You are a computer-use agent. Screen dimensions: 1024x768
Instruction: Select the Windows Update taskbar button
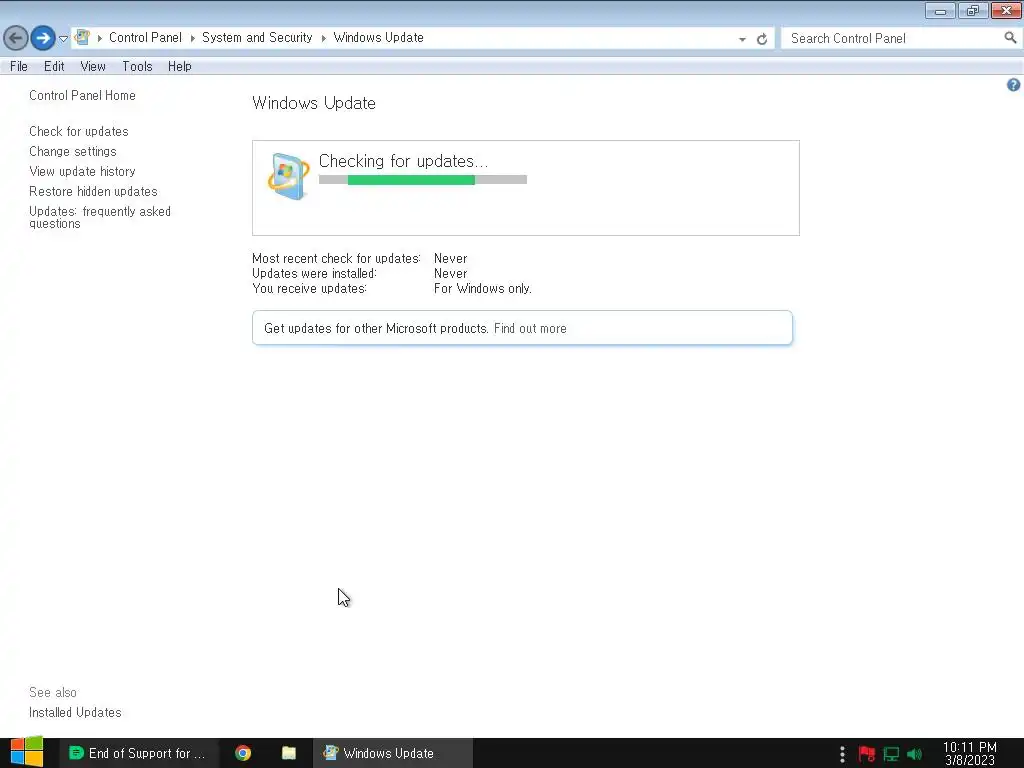tap(392, 753)
